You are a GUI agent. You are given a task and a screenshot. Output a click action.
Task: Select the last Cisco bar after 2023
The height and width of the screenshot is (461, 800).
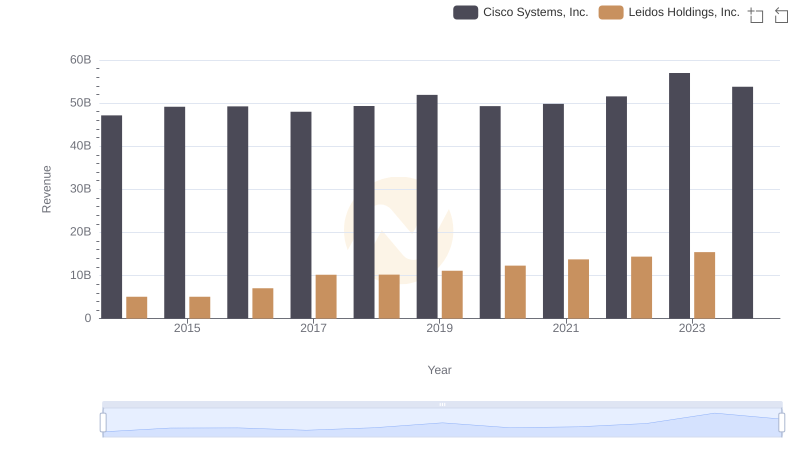tap(742, 202)
